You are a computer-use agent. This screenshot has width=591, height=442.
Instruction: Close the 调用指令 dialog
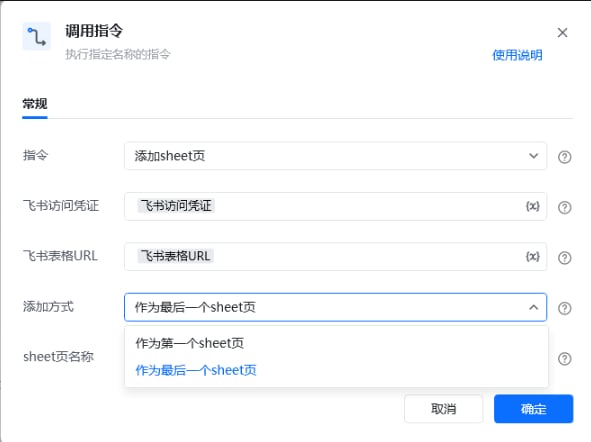coord(562,33)
